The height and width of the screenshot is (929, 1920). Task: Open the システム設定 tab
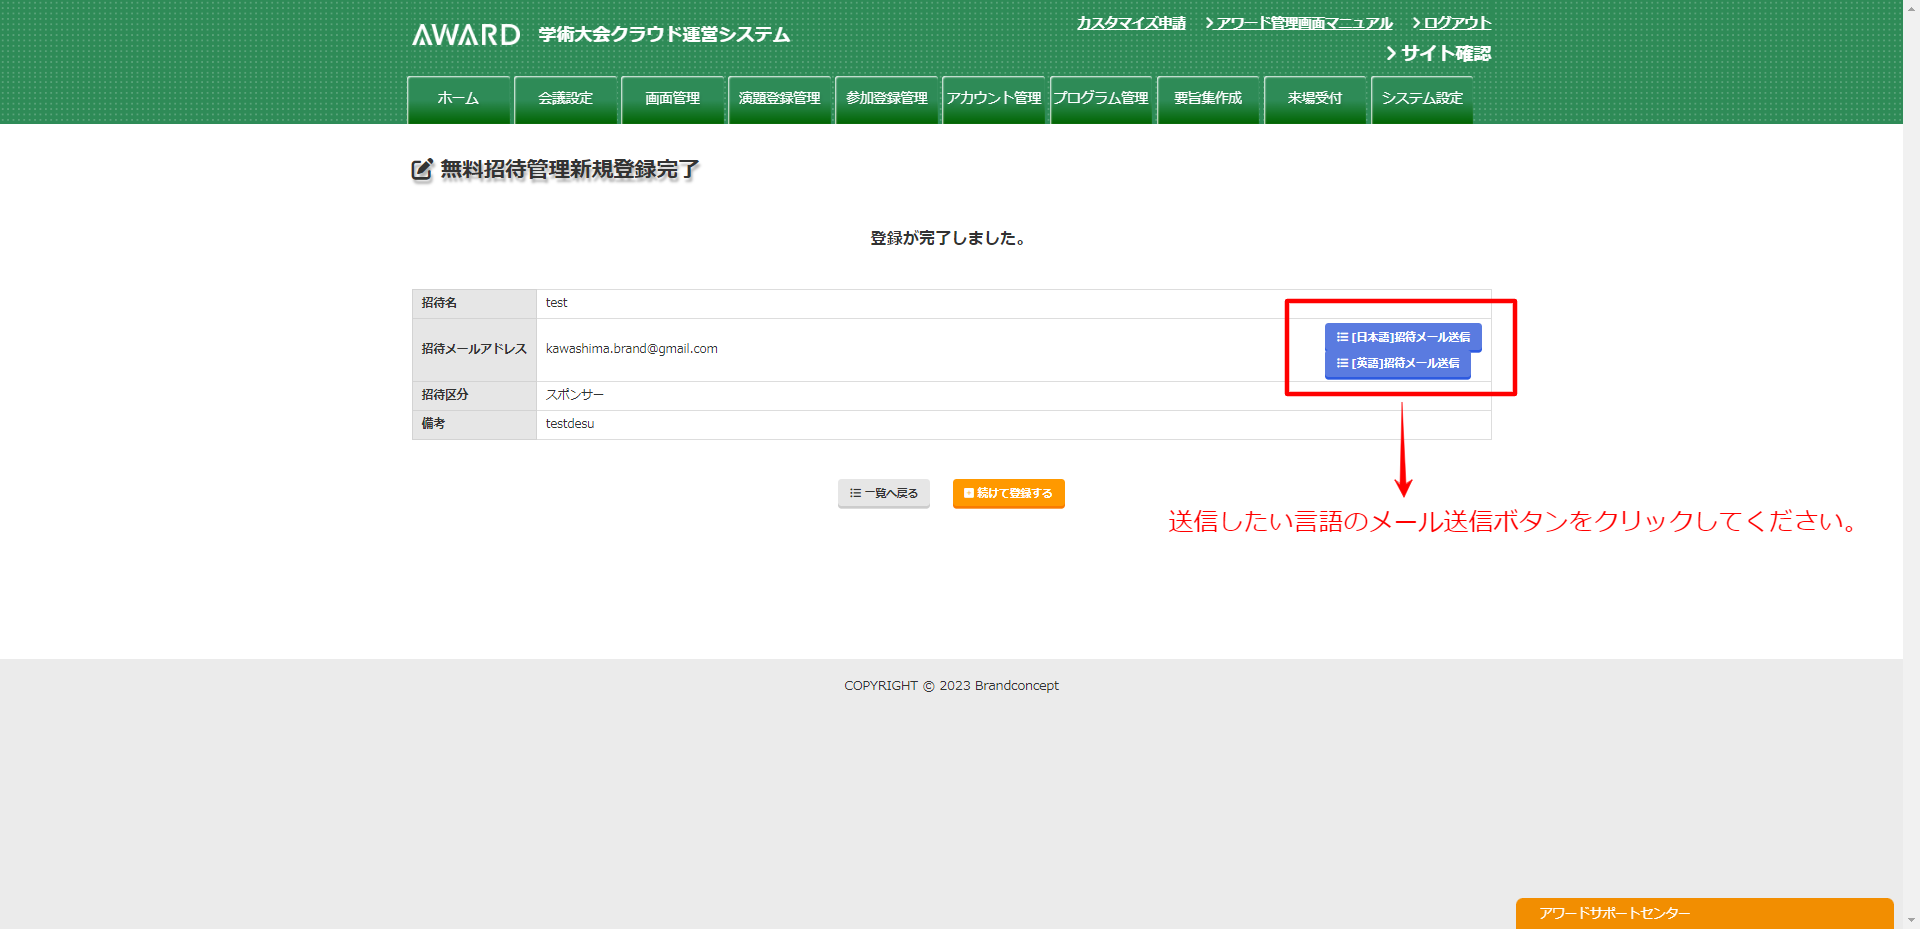1421,99
